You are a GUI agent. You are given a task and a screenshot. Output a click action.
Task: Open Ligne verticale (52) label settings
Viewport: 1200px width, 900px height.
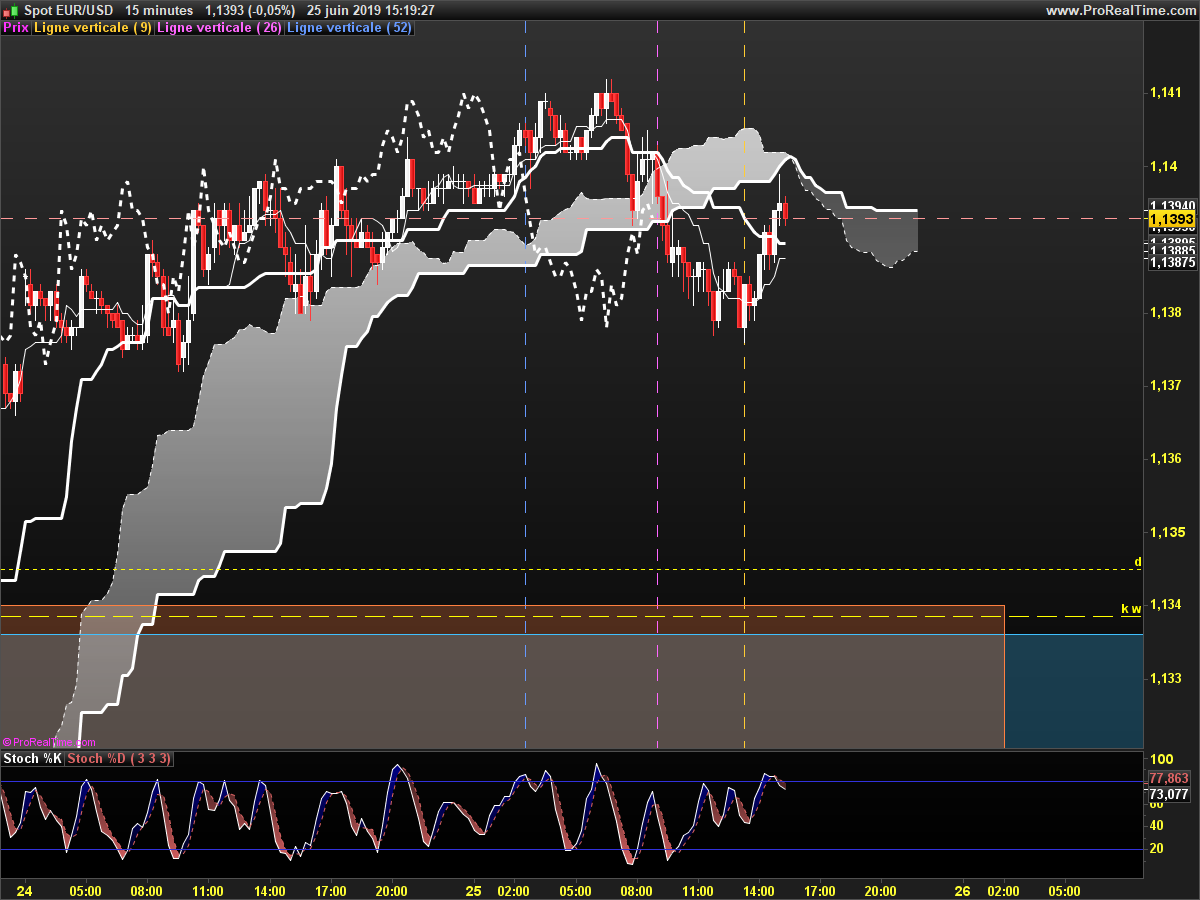tap(350, 28)
